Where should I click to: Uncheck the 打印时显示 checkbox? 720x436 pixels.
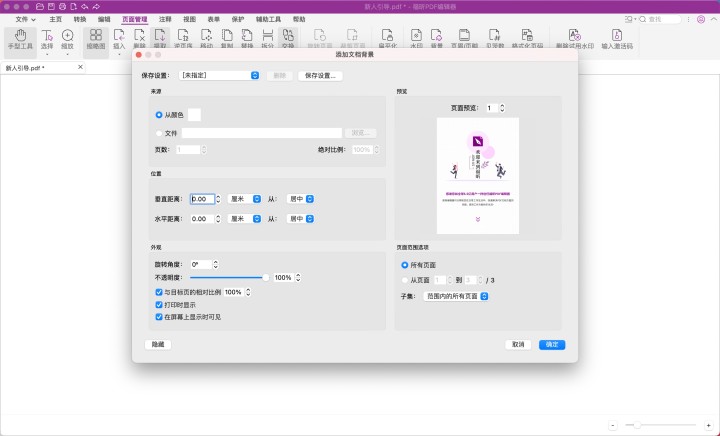159,304
